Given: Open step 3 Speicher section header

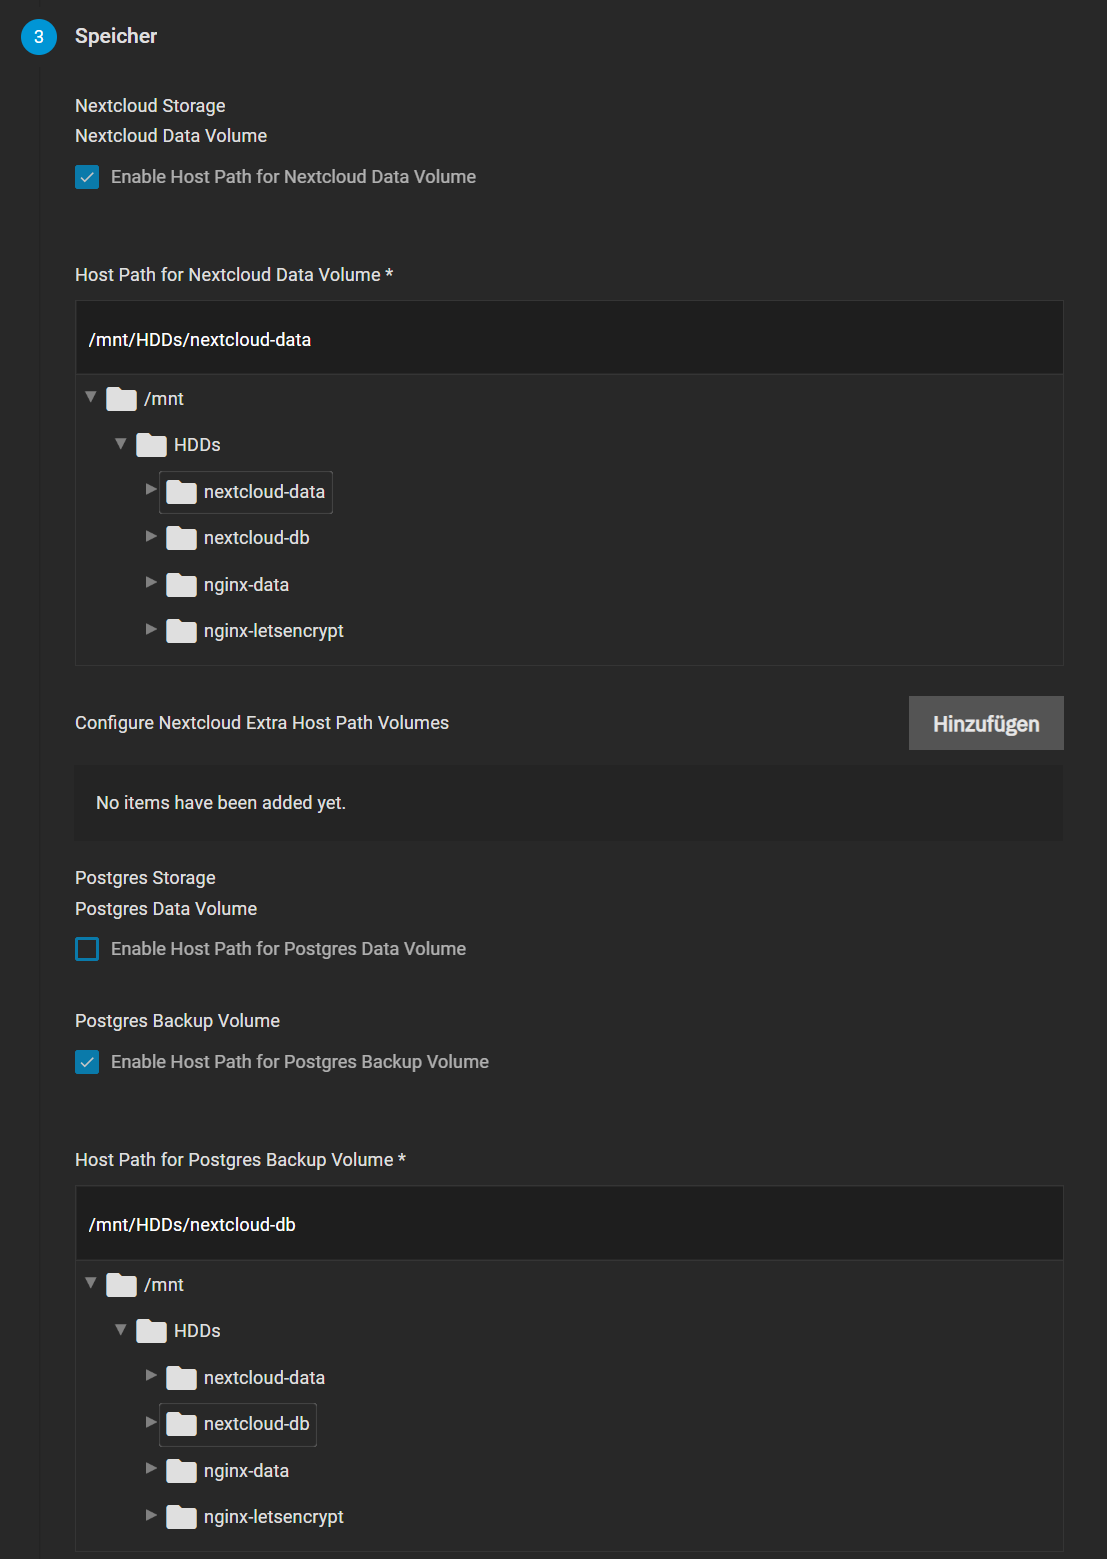Looking at the screenshot, I should point(116,36).
